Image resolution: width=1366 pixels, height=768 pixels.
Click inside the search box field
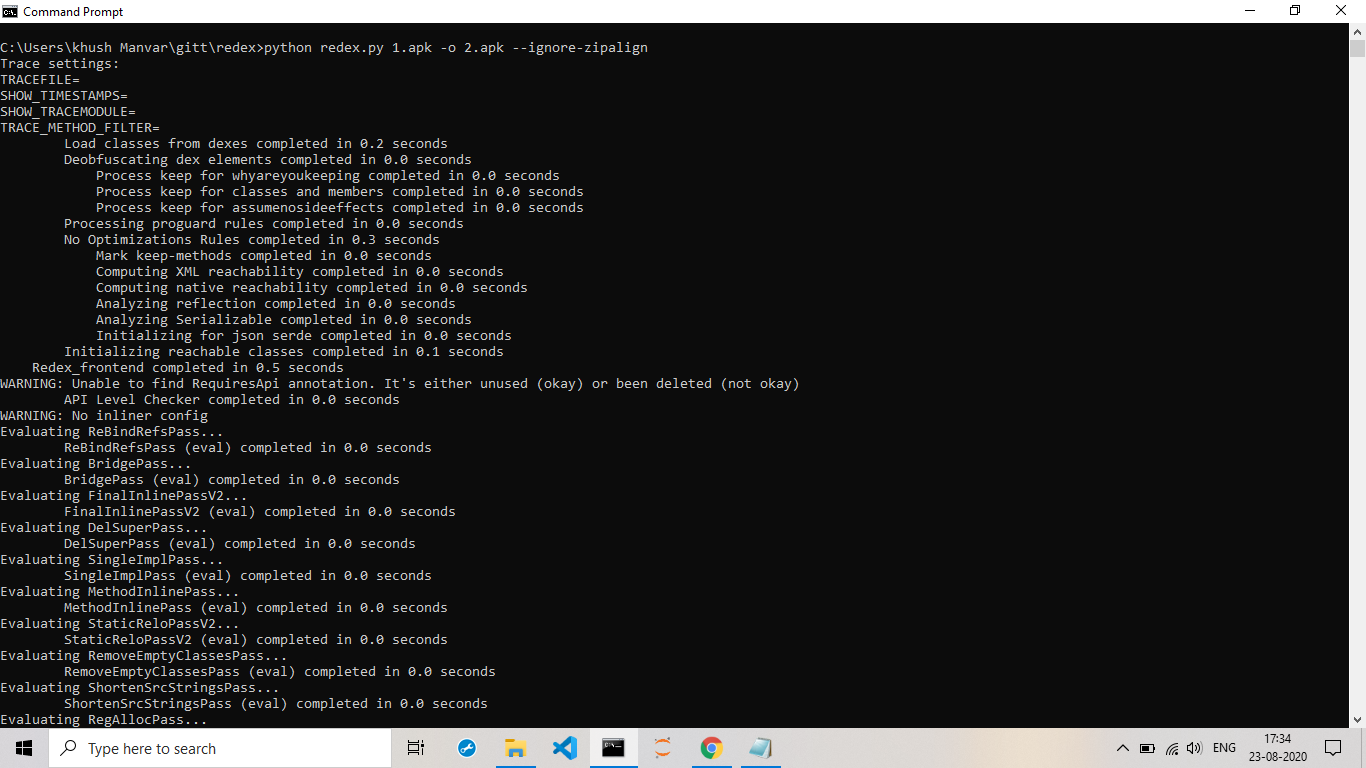220,748
